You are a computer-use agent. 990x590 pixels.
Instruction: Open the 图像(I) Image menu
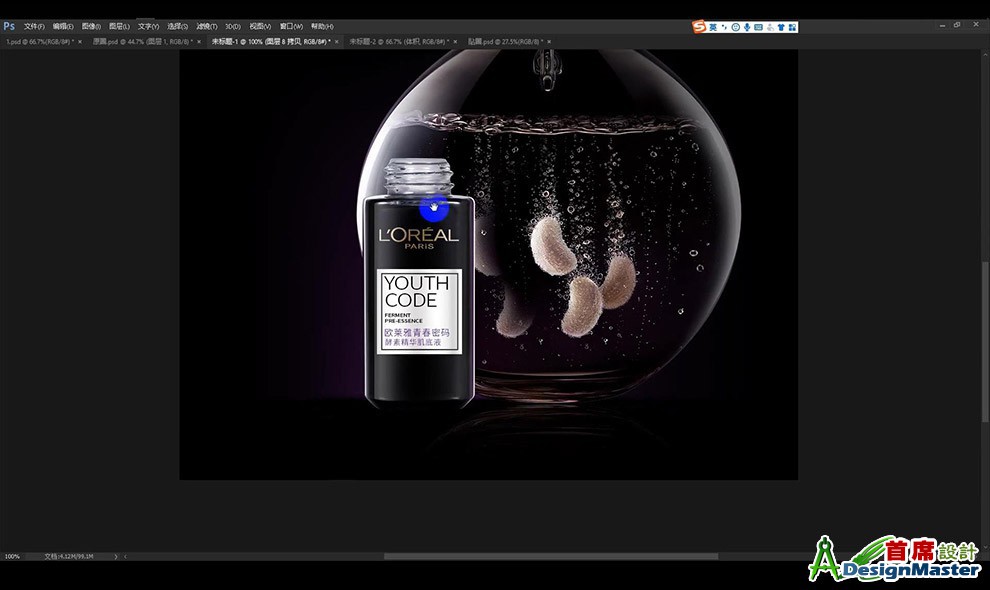point(92,27)
